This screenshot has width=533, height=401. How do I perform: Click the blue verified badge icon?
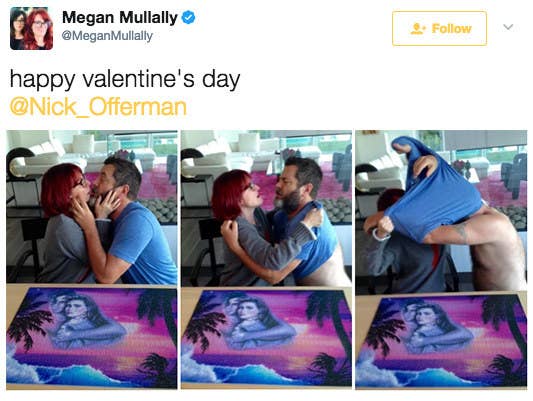coord(188,17)
